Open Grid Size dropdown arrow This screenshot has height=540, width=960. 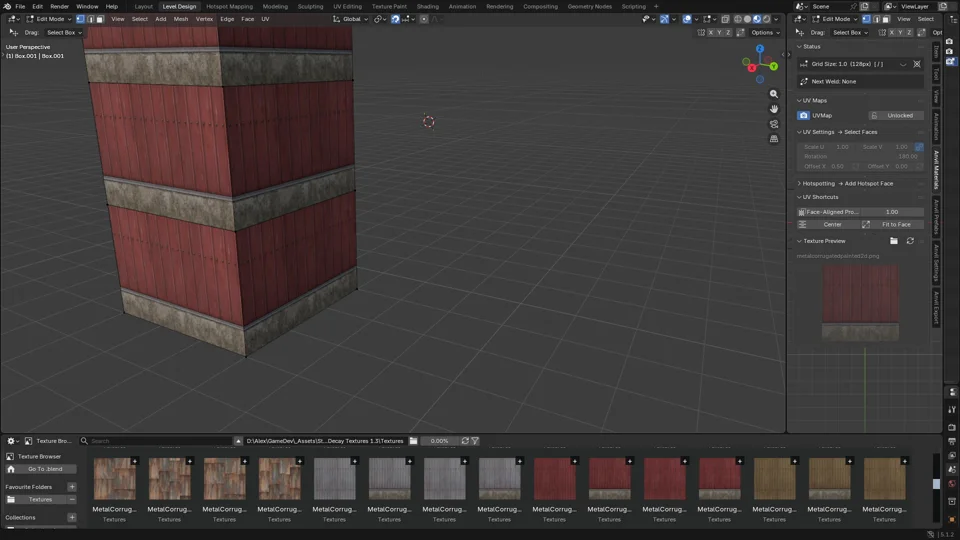coord(903,64)
